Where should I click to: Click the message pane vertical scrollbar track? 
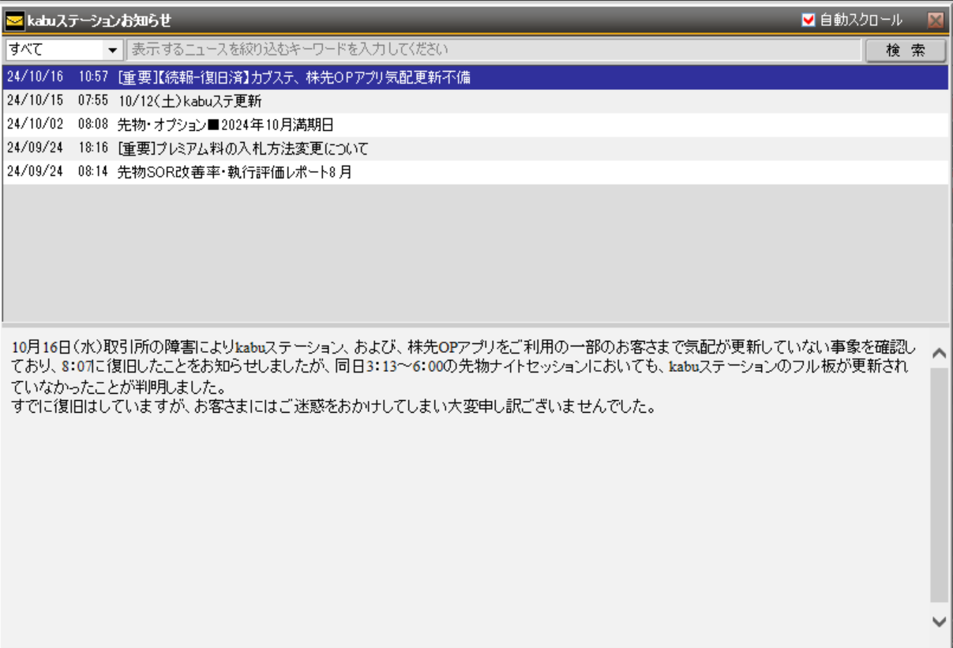(939, 486)
